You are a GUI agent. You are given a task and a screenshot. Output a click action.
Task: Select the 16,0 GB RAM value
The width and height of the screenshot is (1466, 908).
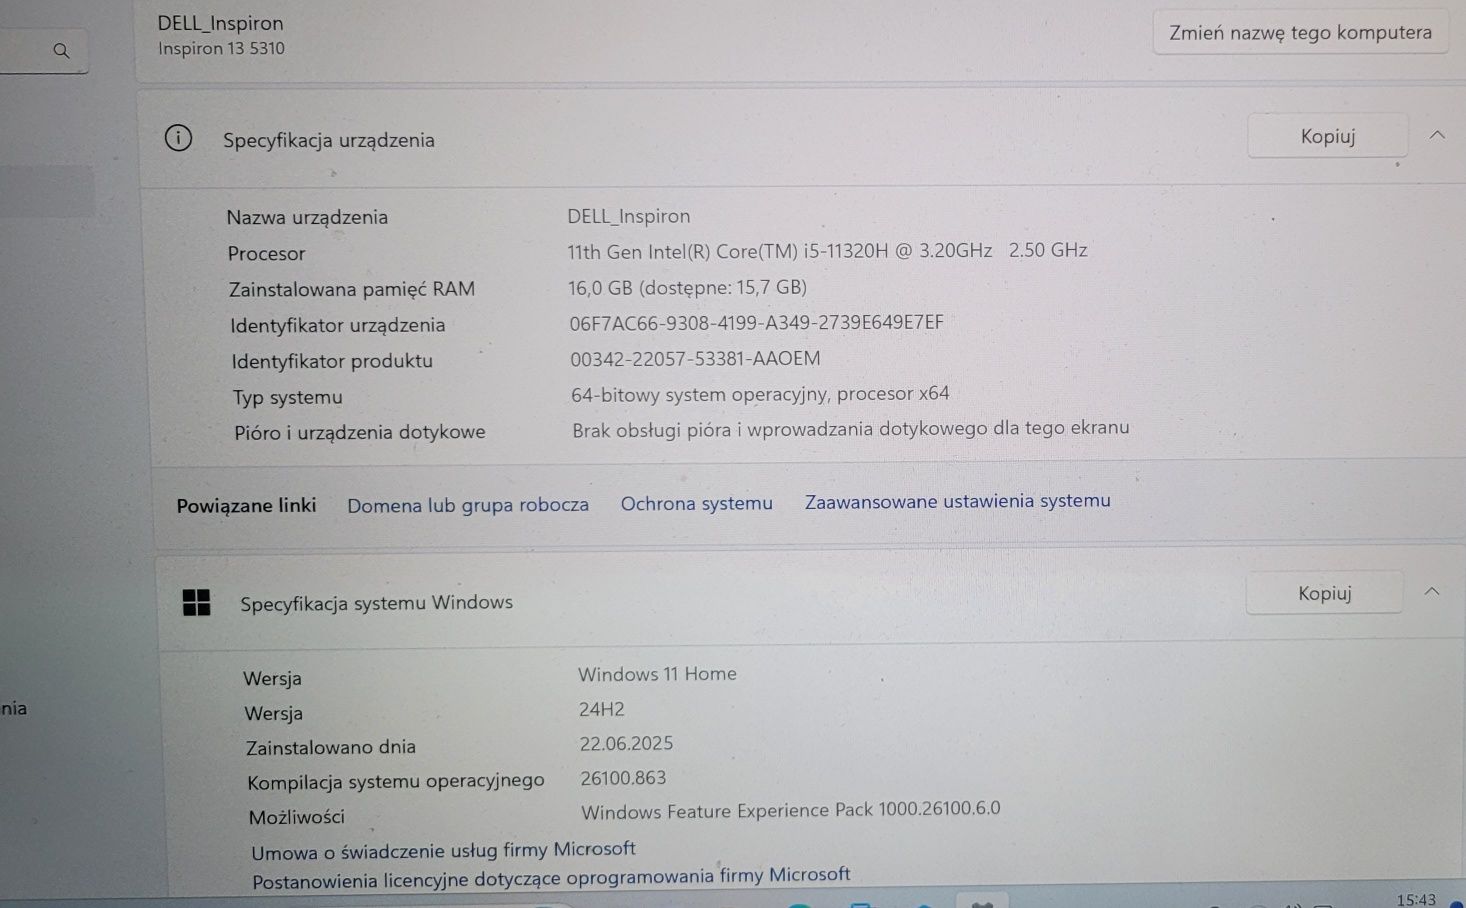(x=687, y=288)
